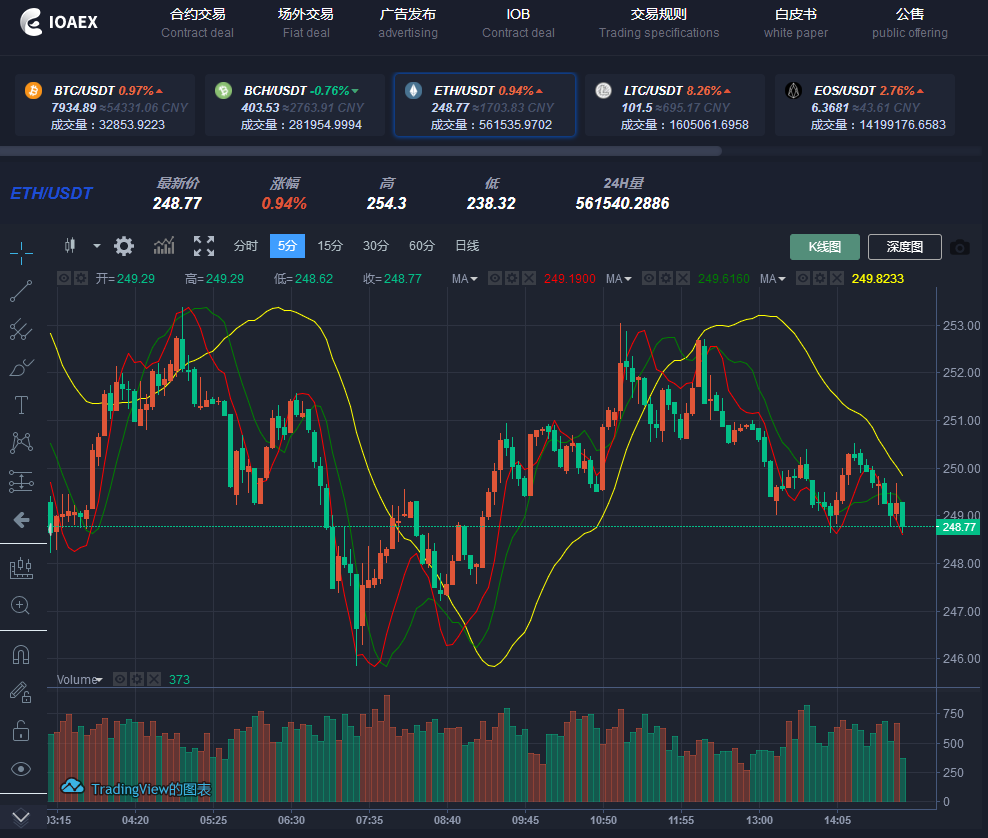This screenshot has width=988, height=838.
Task: Toggle visibility of all drawings eye icon
Action: pos(21,768)
